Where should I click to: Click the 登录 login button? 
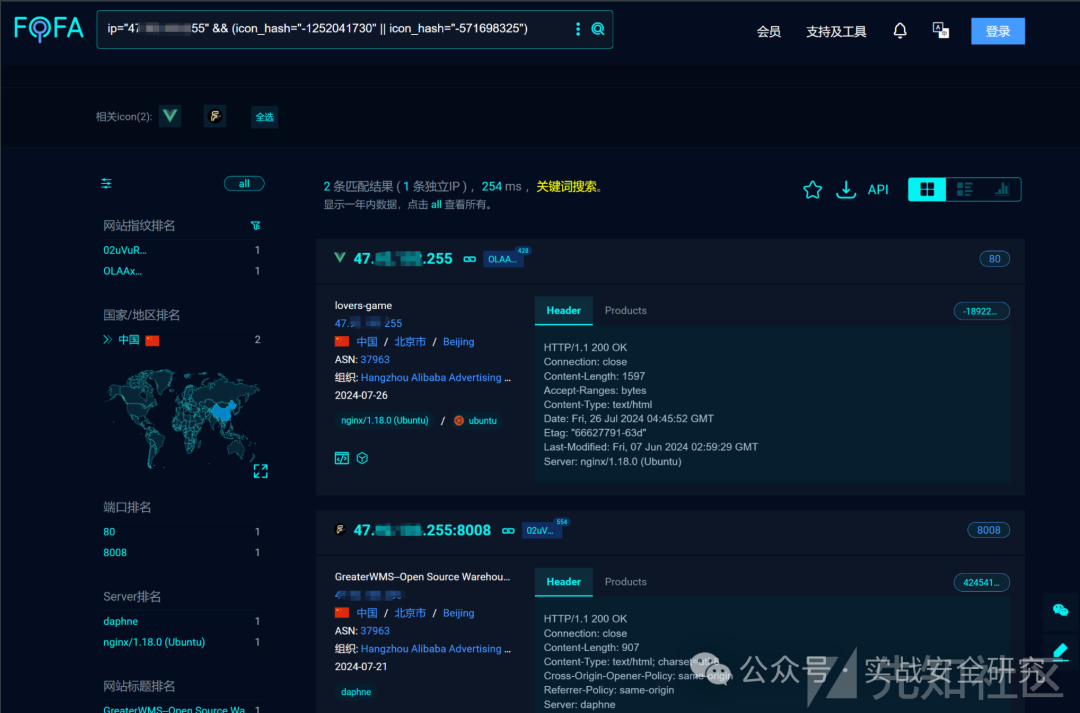click(x=997, y=31)
